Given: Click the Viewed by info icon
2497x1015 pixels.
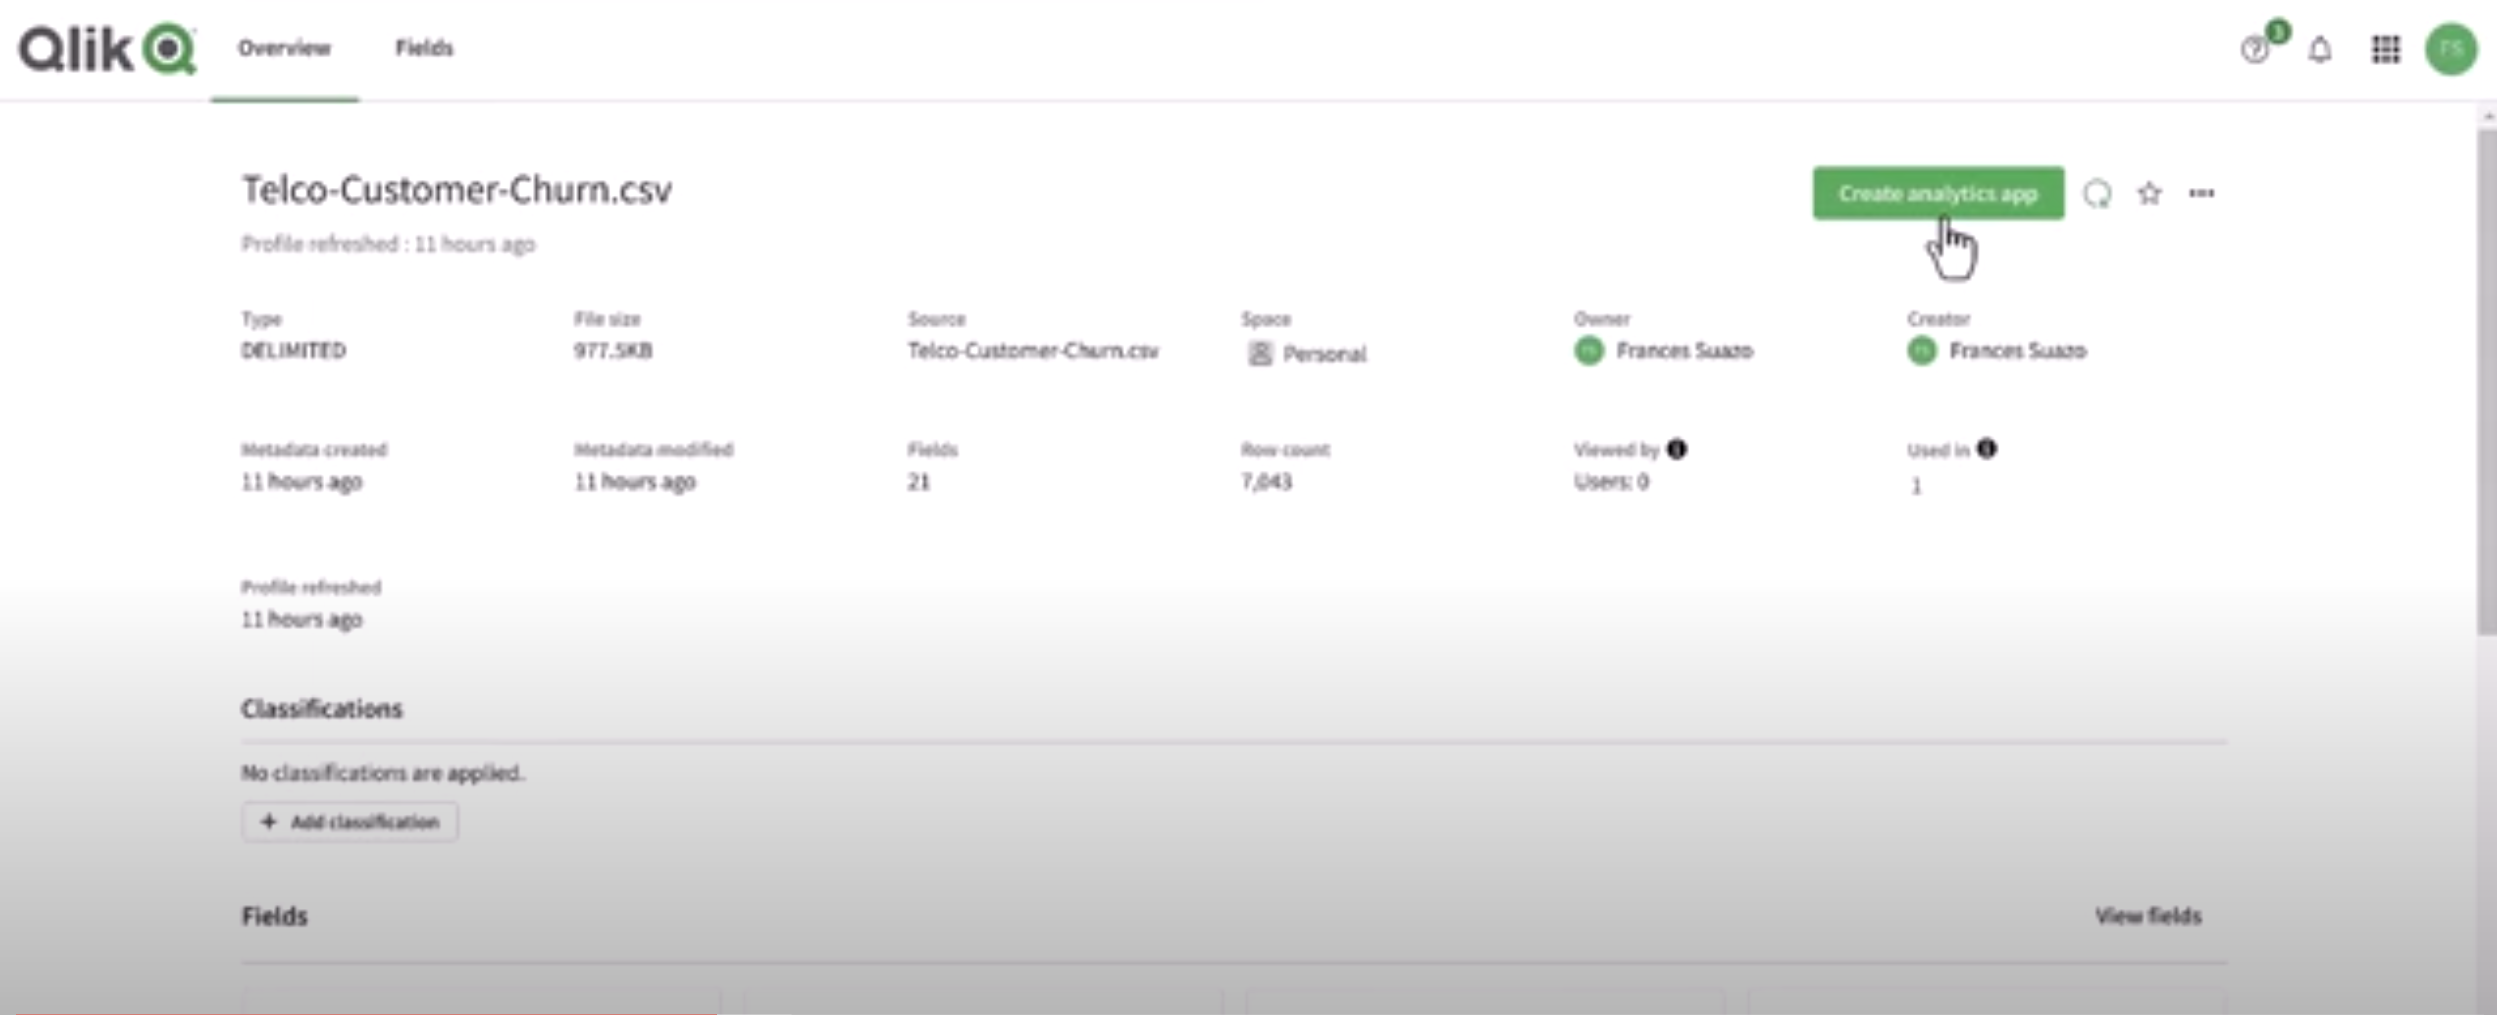Looking at the screenshot, I should point(1677,449).
